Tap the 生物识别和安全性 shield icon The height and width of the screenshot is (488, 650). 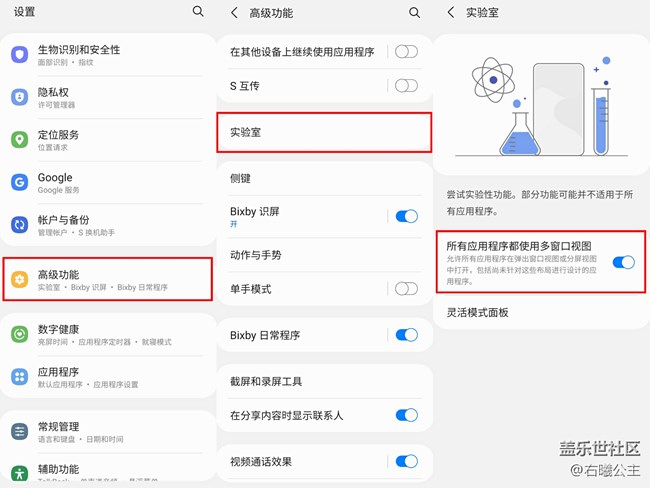[20, 54]
